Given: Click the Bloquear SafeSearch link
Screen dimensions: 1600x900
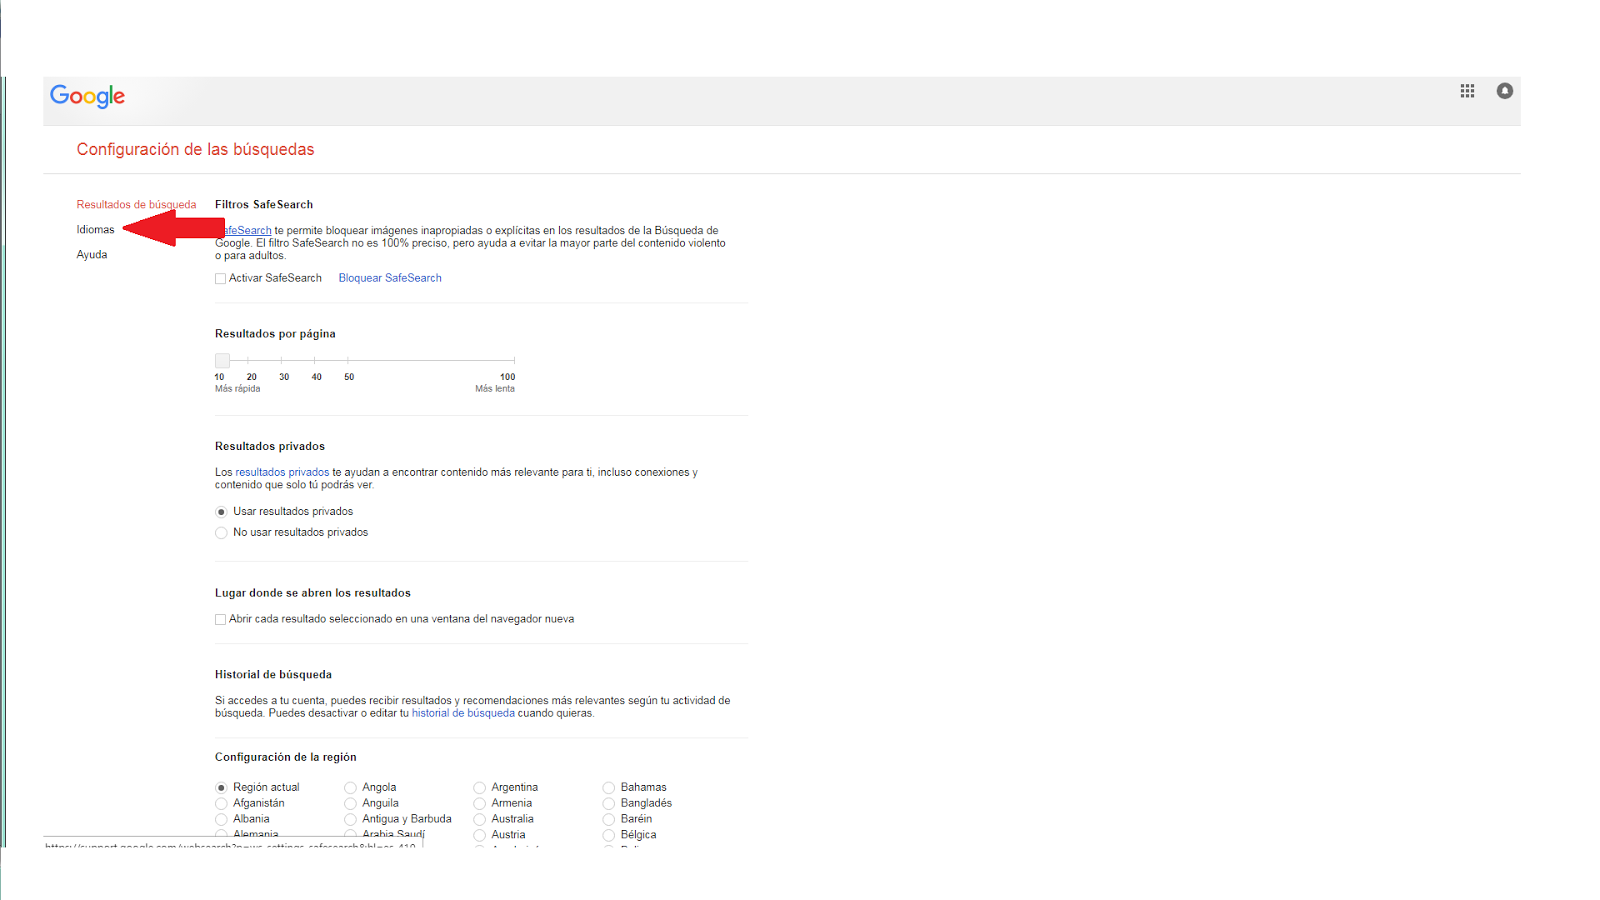Looking at the screenshot, I should coord(390,278).
